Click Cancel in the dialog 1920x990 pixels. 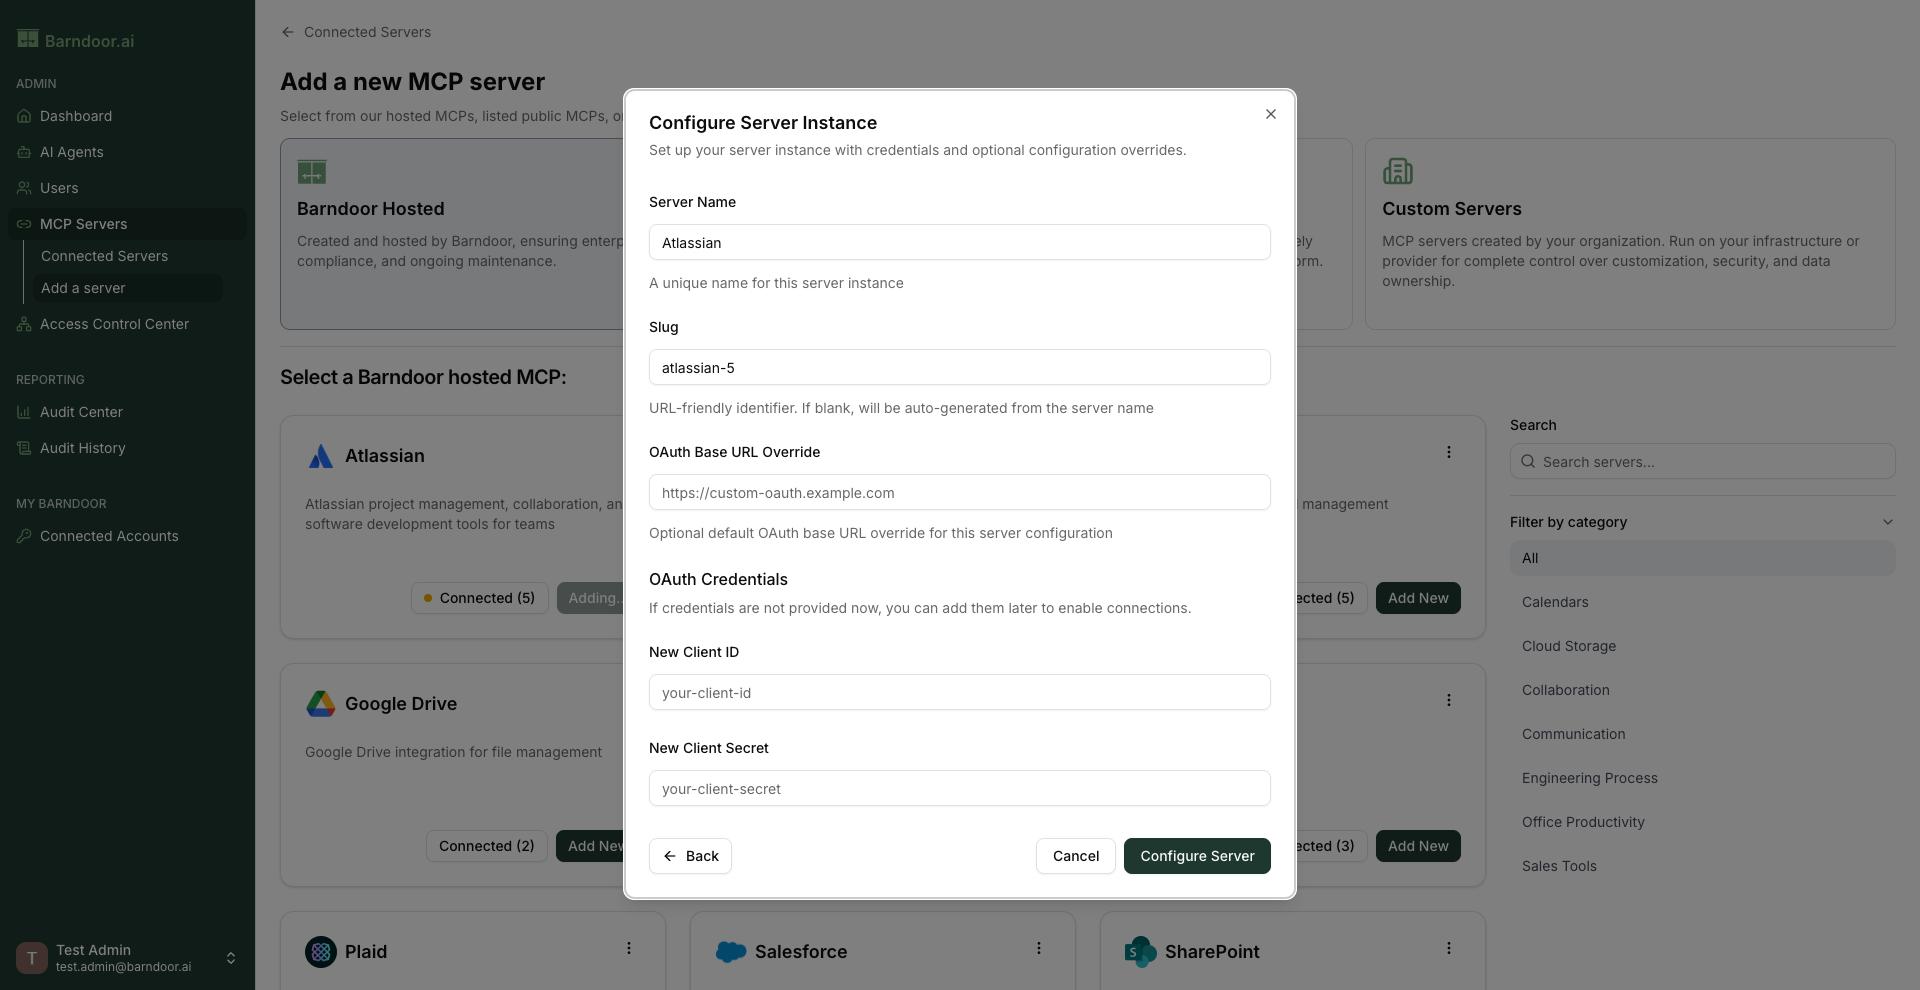click(1076, 856)
